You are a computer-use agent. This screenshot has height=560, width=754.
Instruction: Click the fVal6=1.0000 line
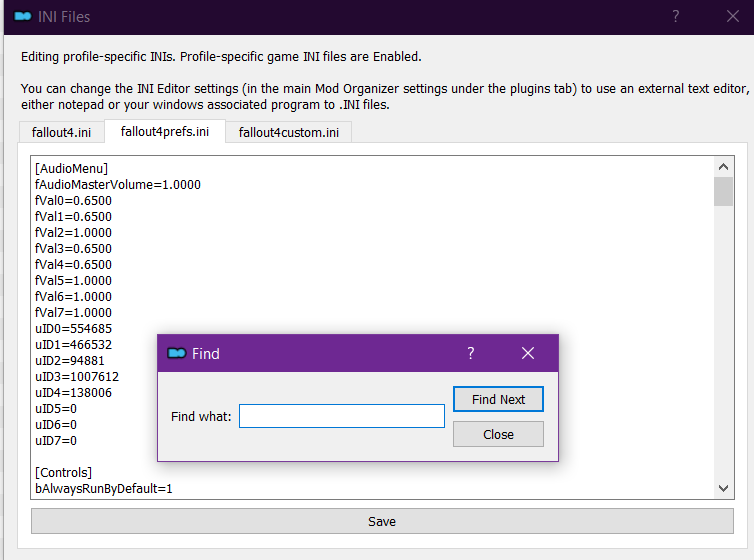coord(73,297)
